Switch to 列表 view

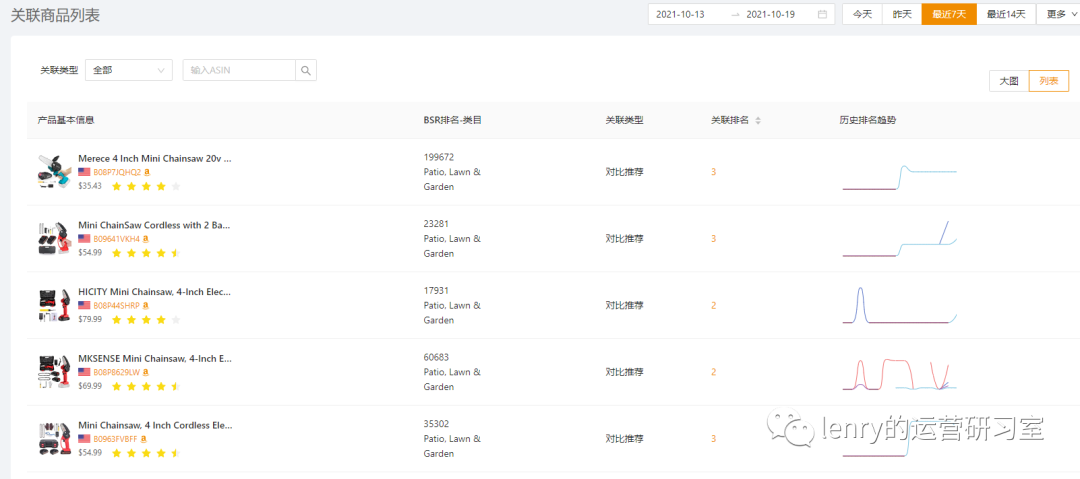pyautogui.click(x=1049, y=81)
